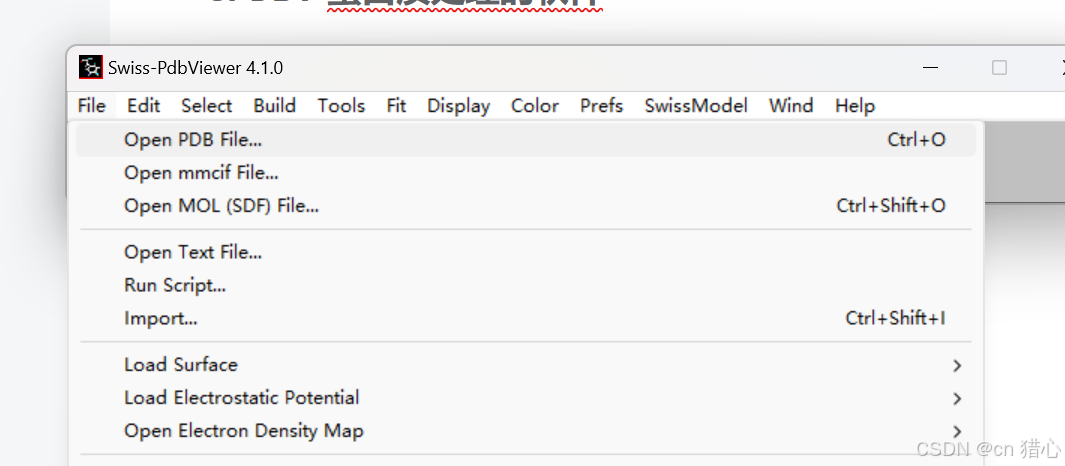
Task: Click the Swiss-PdbViewer app icon in title bar
Action: pos(90,67)
